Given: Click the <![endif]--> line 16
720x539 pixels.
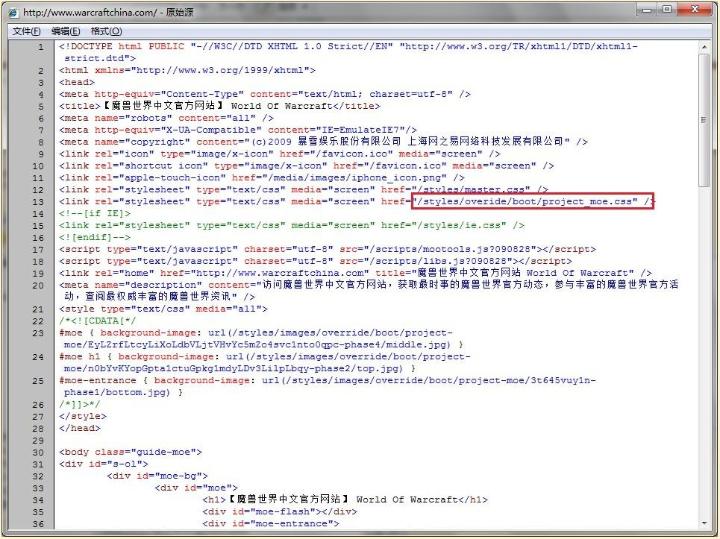Looking at the screenshot, I should (x=95, y=237).
